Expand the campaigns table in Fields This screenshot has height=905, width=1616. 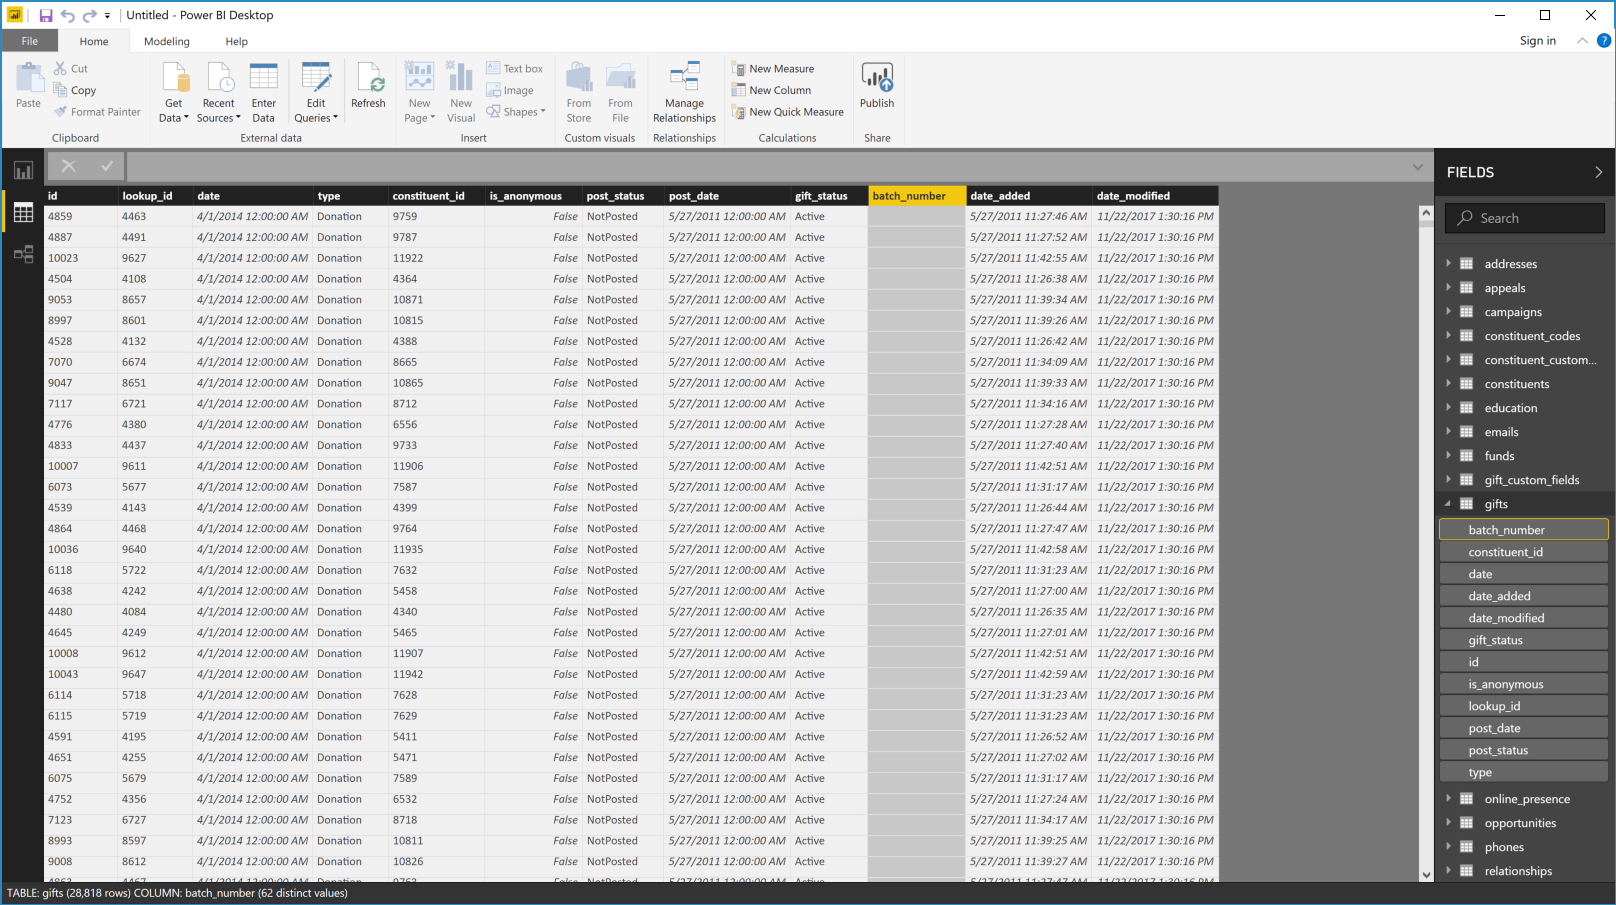click(1447, 312)
